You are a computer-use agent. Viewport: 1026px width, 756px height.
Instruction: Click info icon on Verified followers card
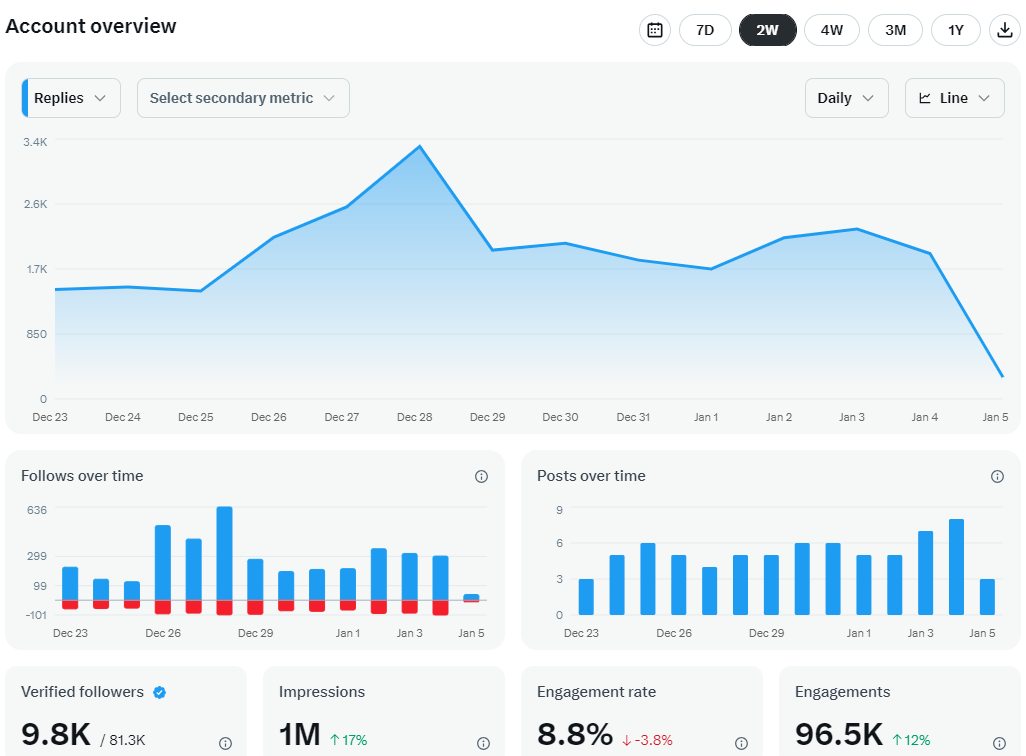click(x=225, y=743)
